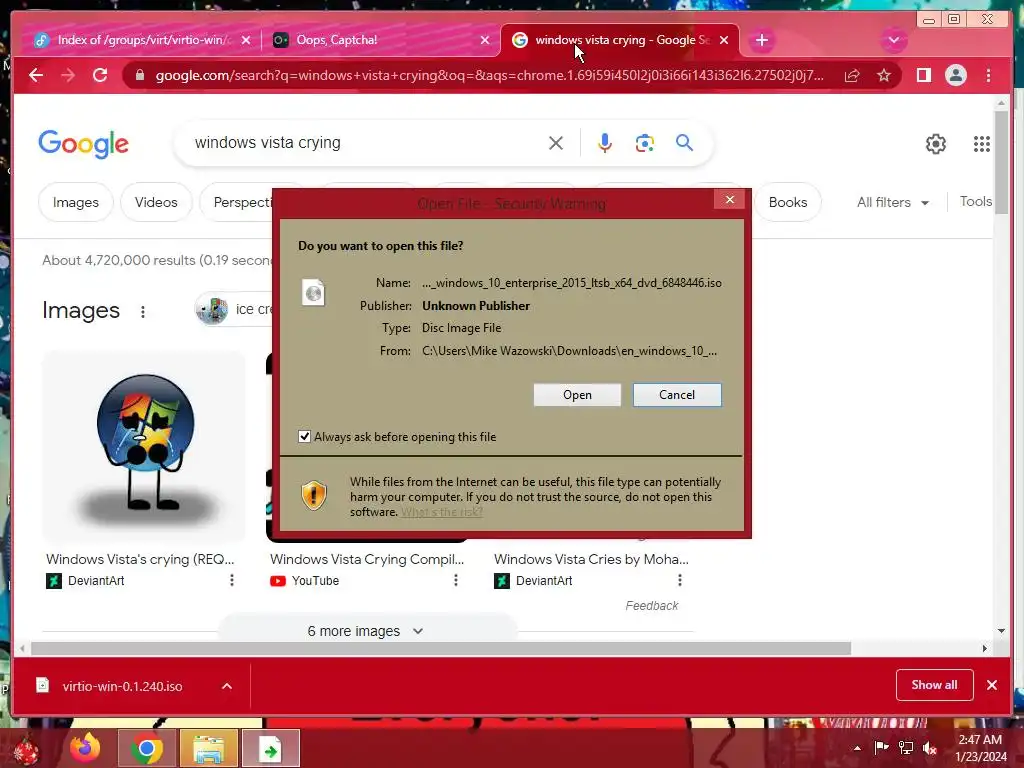
Task: Close the Index of /groups/virt tab
Action: [246, 40]
